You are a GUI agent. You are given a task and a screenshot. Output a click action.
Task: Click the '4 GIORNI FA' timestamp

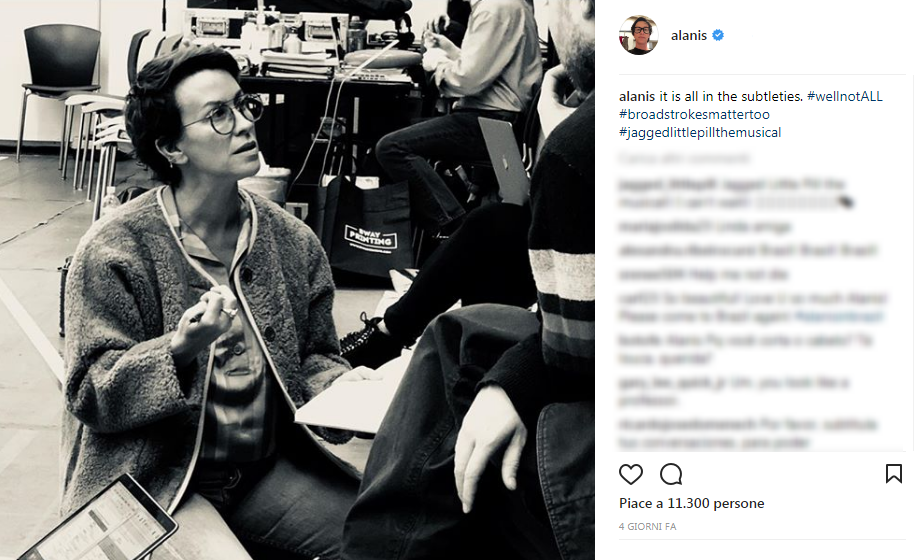(x=647, y=526)
